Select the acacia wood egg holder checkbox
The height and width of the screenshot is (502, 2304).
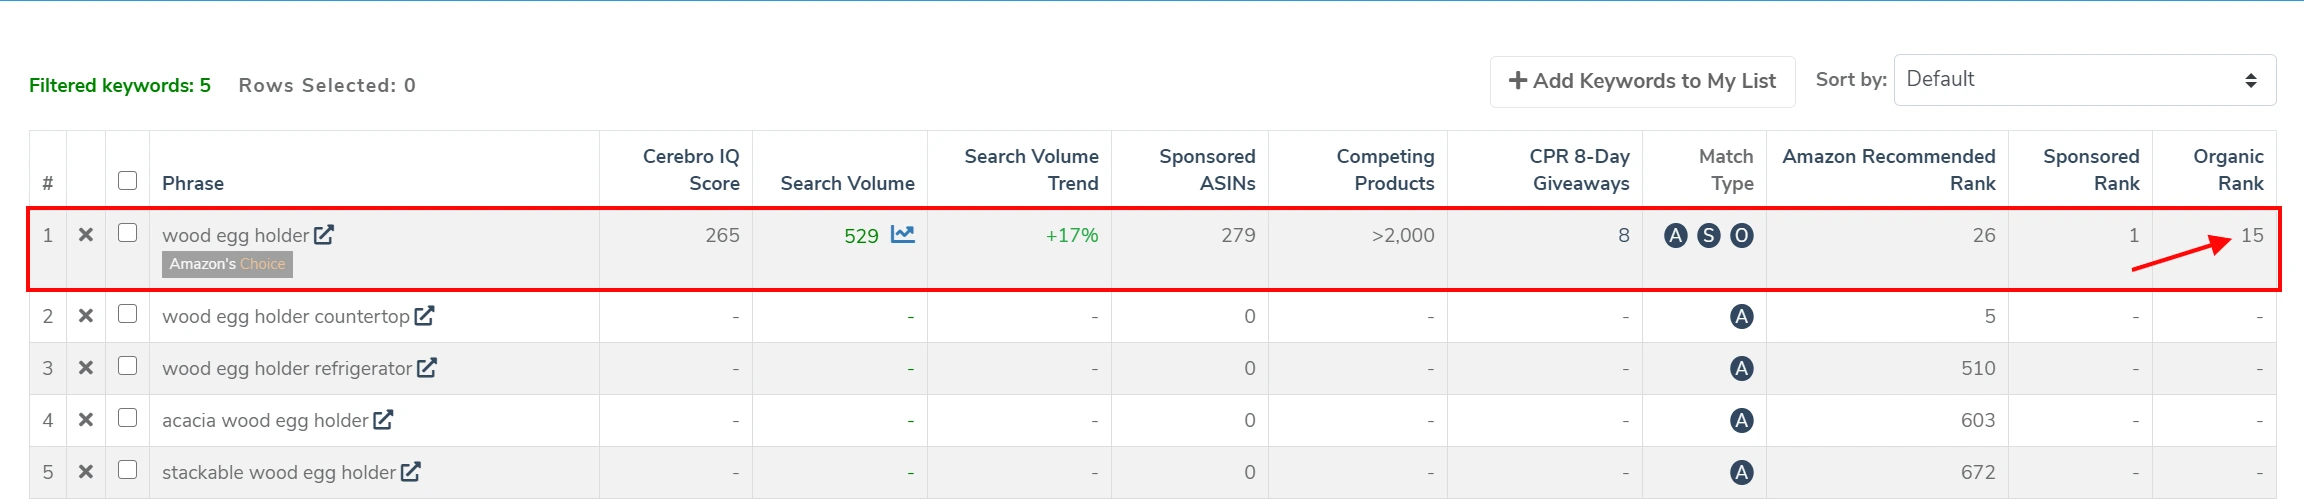click(x=127, y=418)
